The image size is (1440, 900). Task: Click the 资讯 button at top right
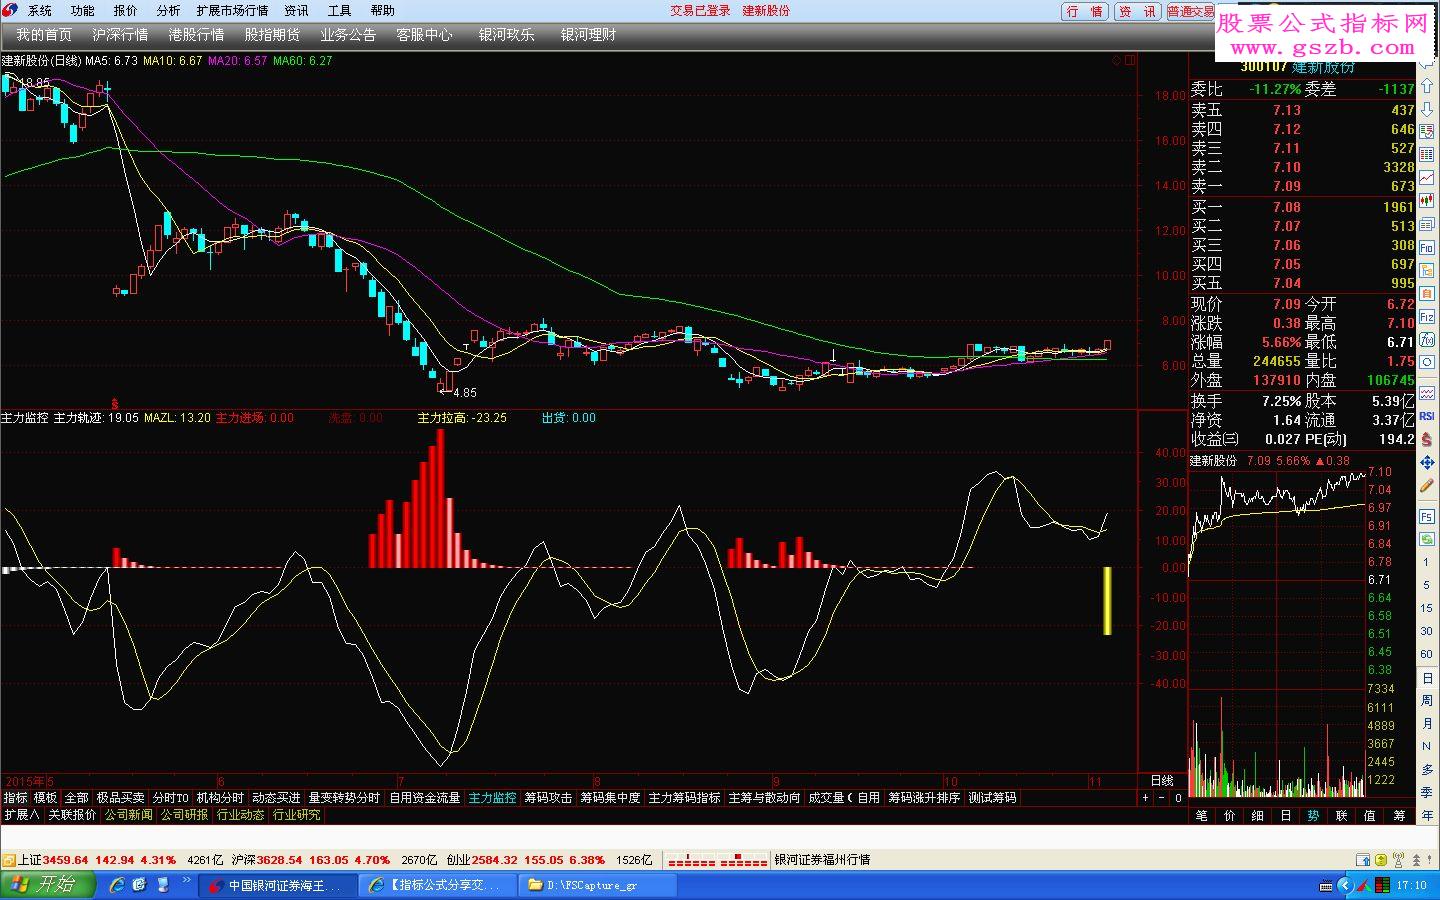coord(1137,12)
